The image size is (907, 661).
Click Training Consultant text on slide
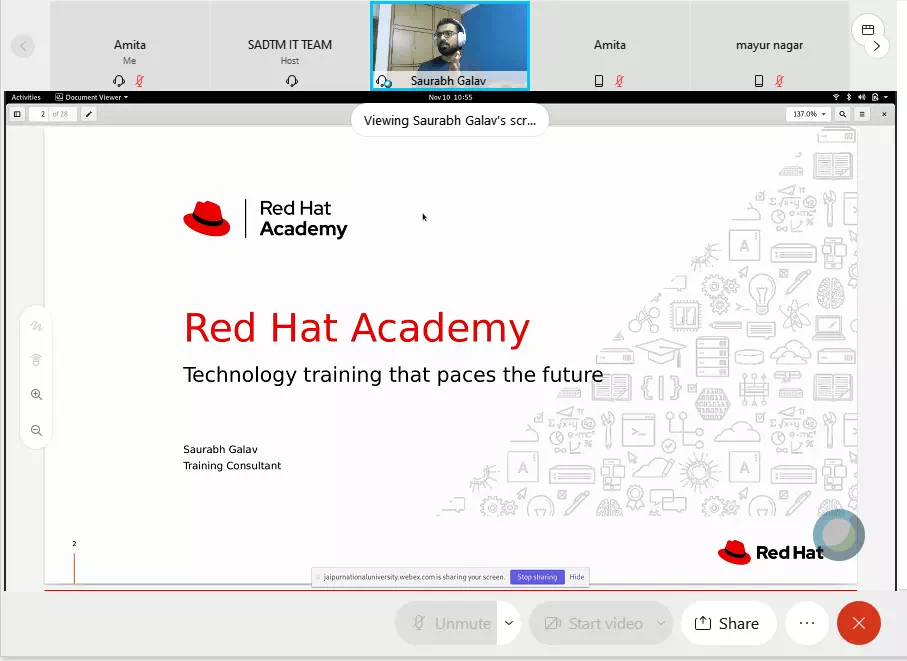232,466
